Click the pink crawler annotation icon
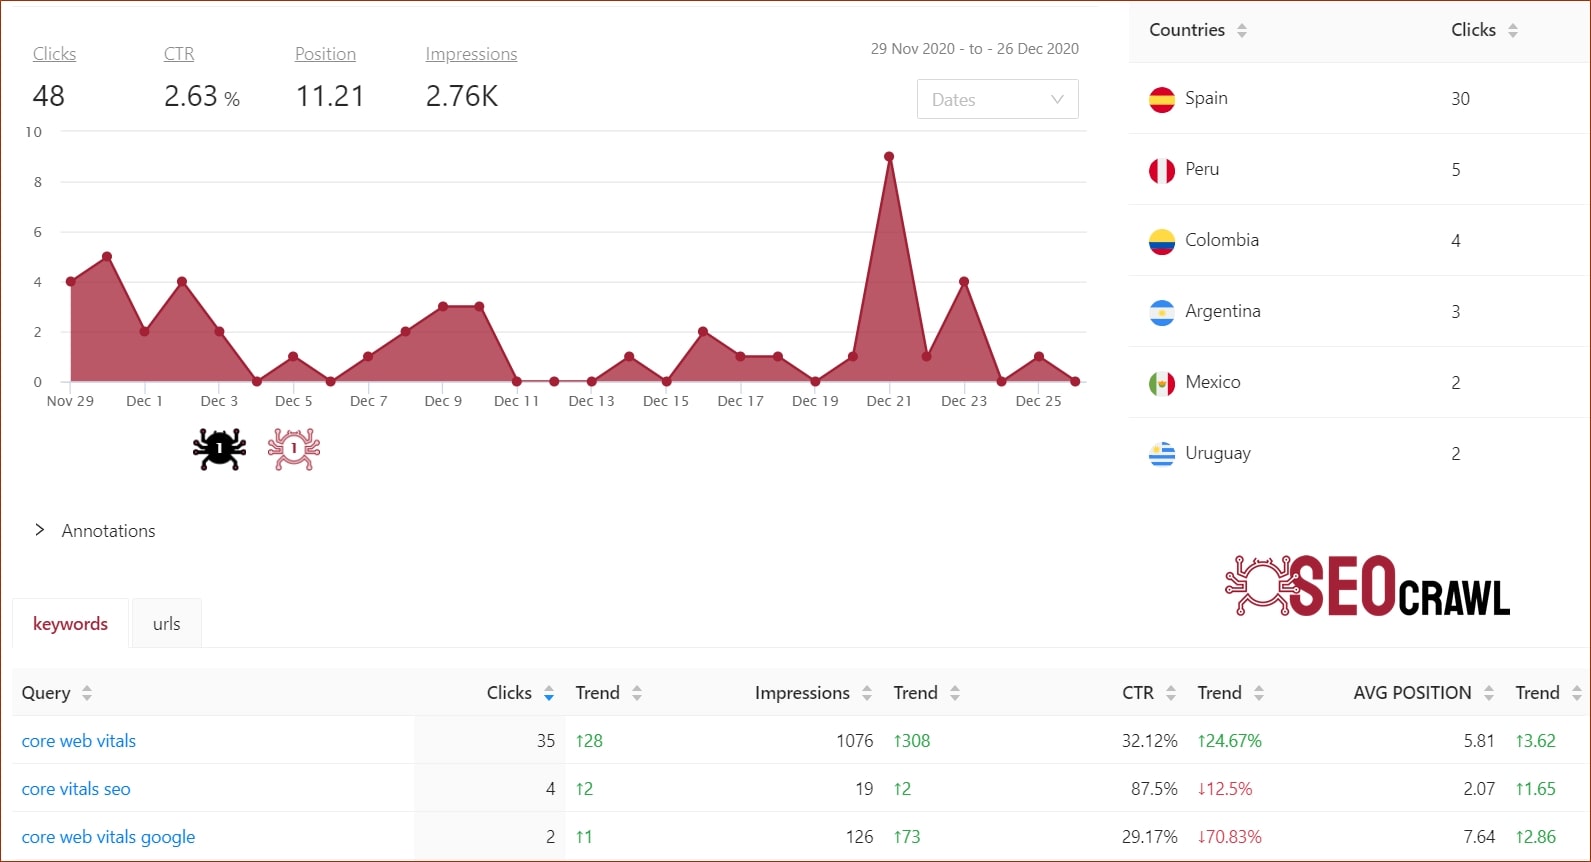1591x862 pixels. pos(294,449)
